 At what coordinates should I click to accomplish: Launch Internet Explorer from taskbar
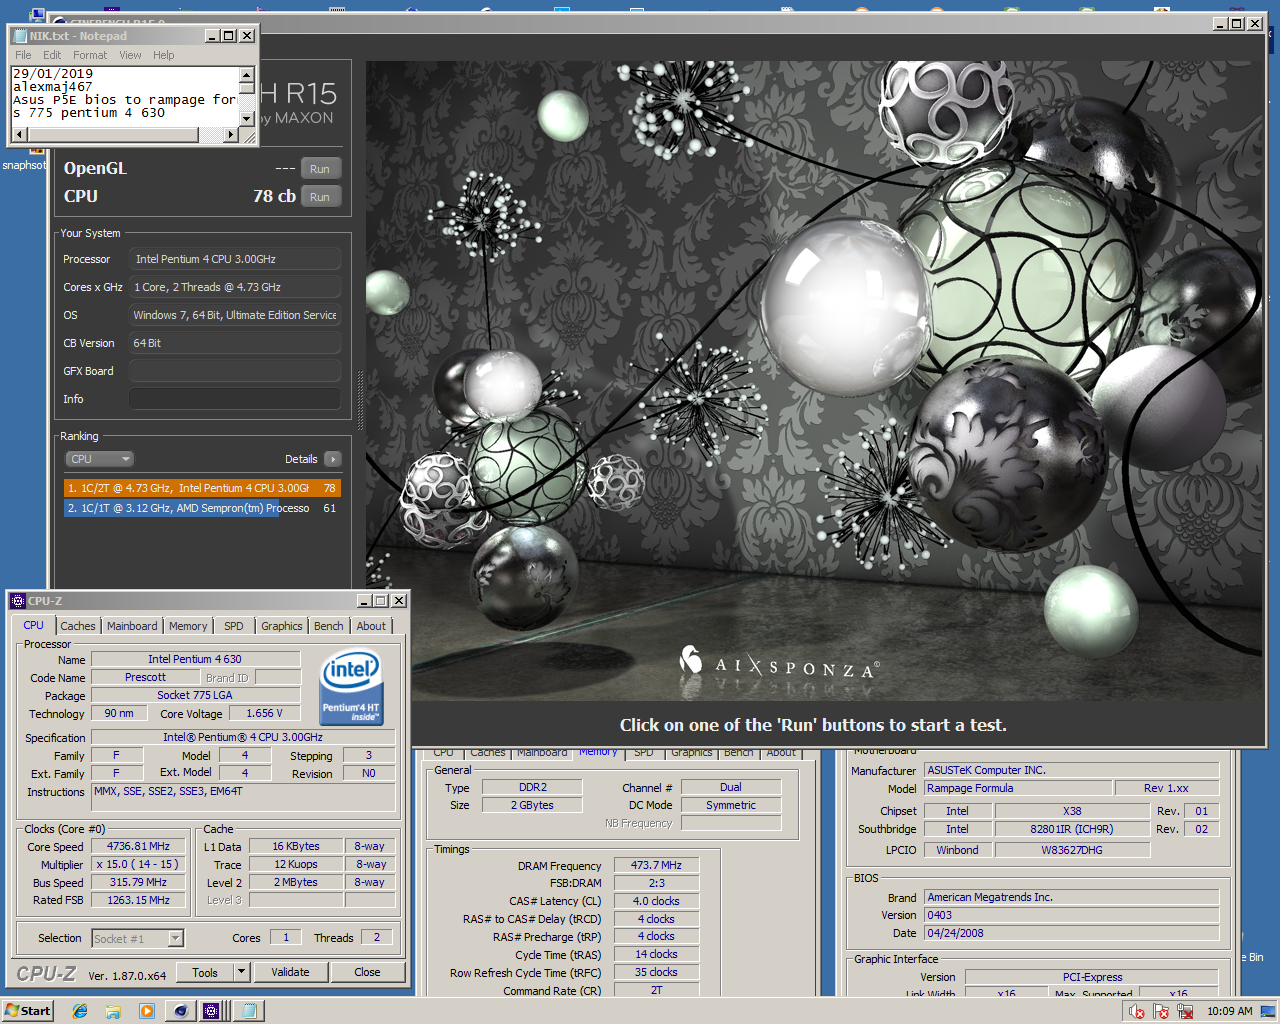tap(80, 1011)
